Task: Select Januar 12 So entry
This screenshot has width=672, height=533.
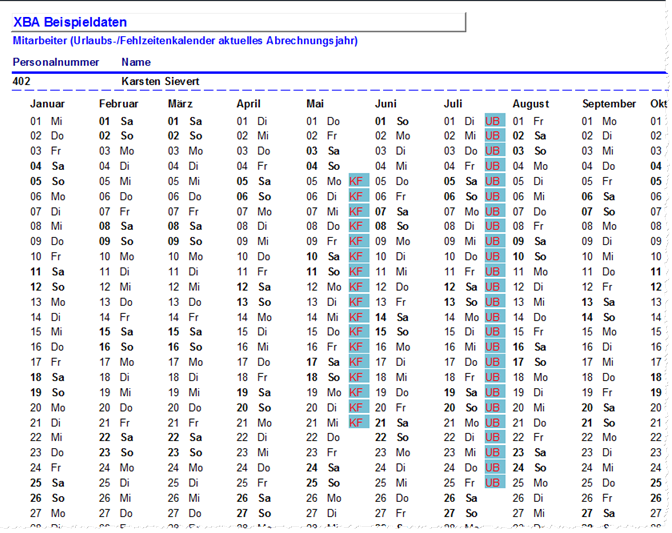Action: (47, 287)
